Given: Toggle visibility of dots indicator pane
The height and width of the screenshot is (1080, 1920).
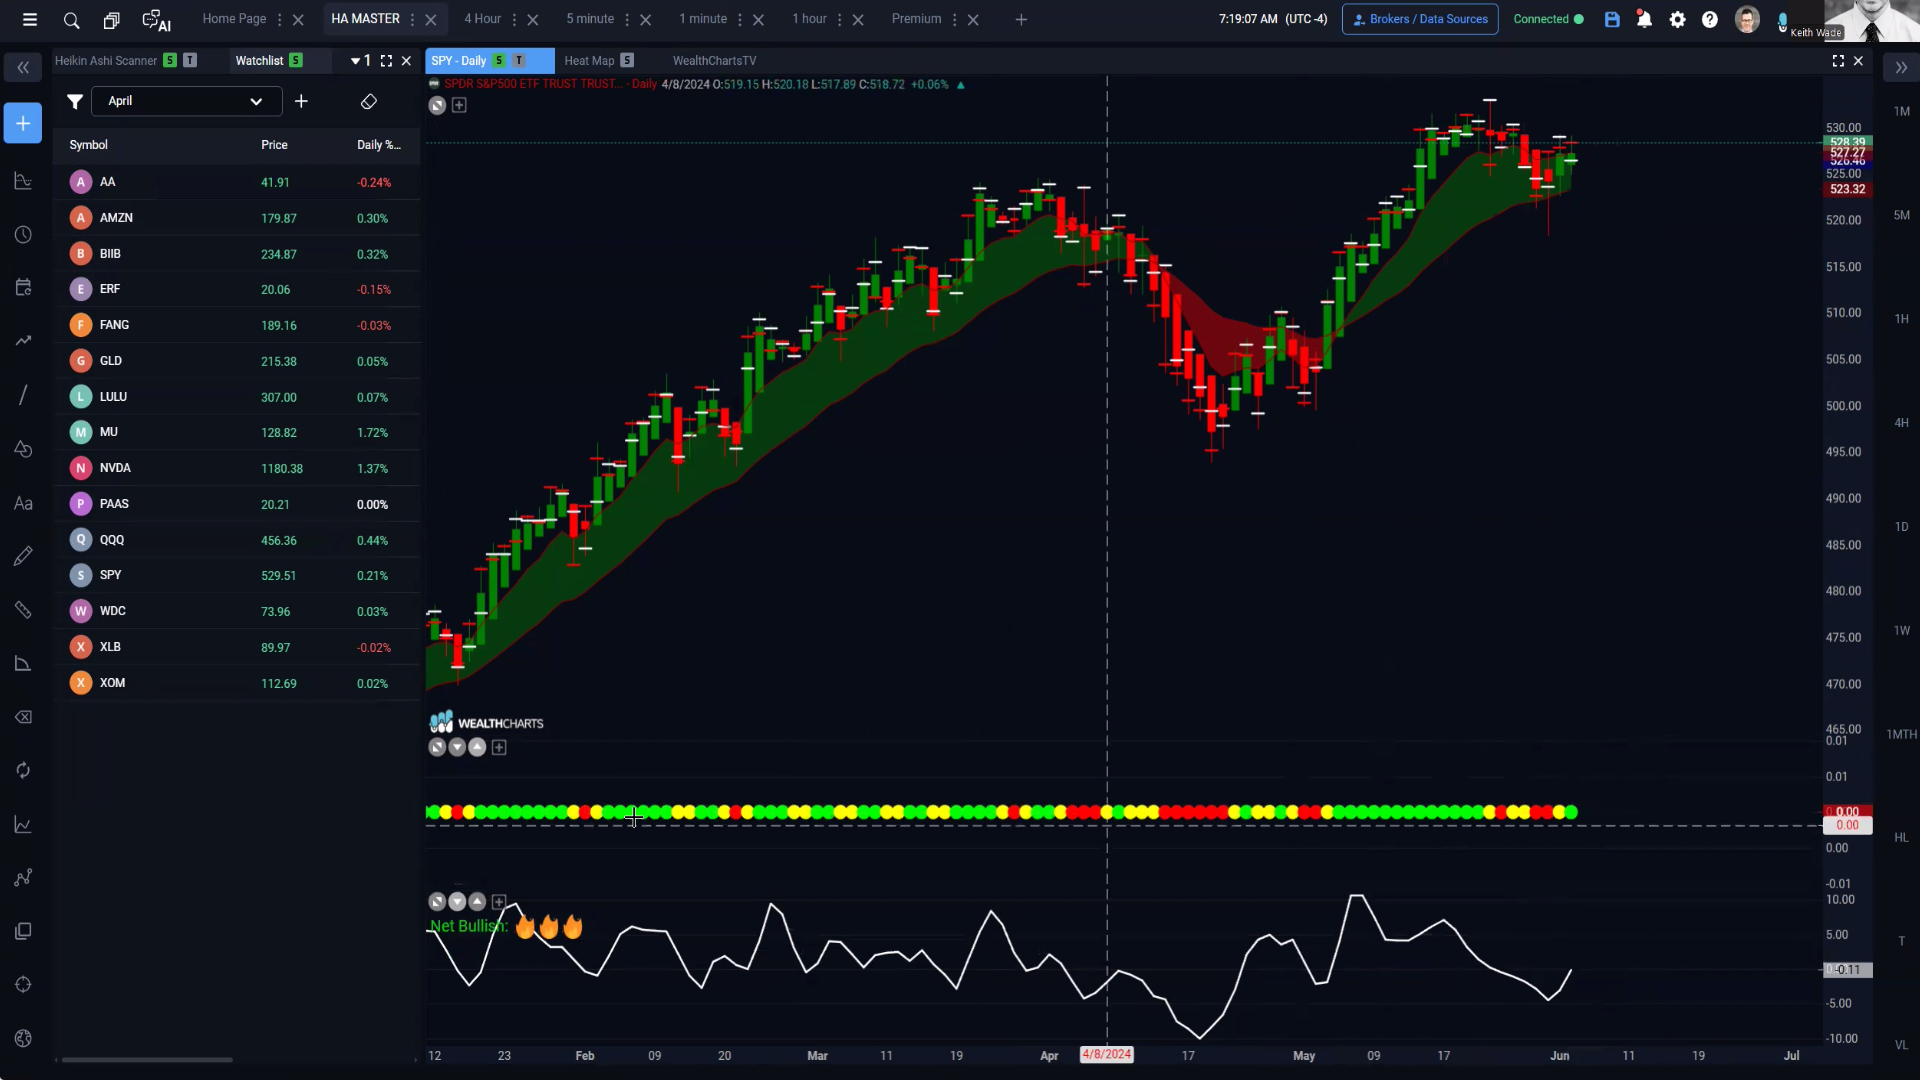Looking at the screenshot, I should tap(437, 747).
